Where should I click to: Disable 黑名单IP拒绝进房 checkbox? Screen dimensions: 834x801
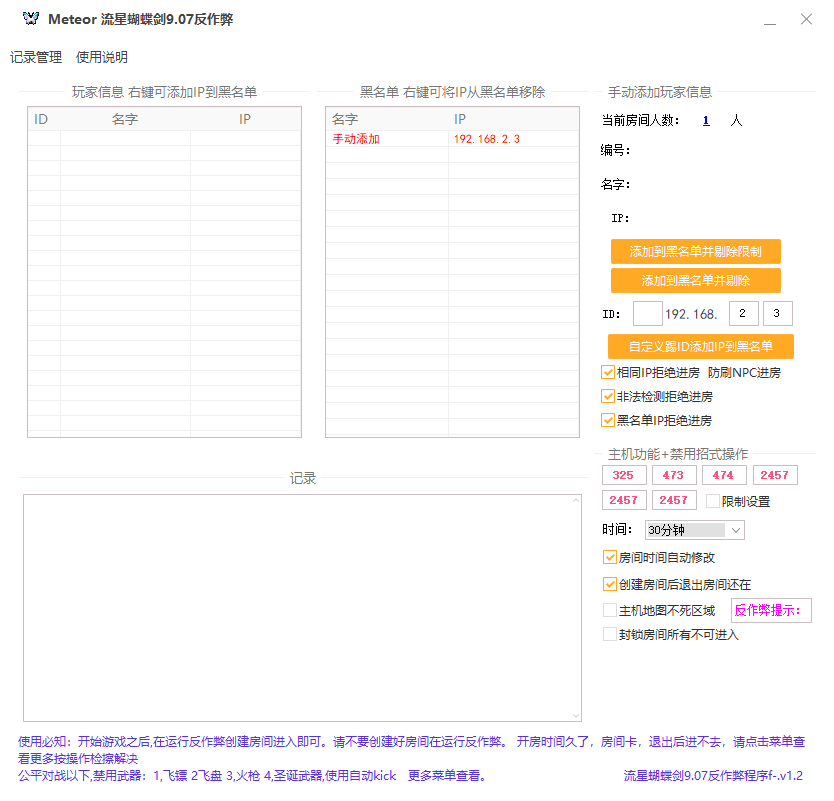(x=608, y=420)
